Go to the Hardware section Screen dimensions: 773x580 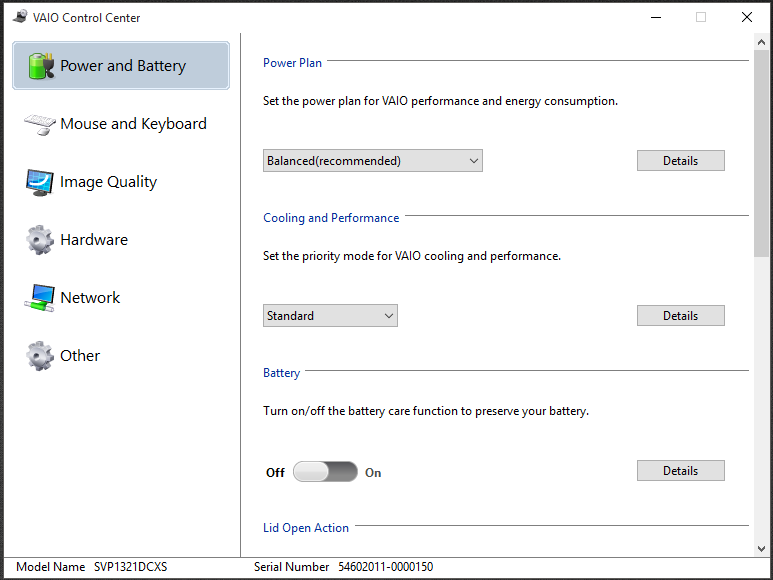pos(121,240)
